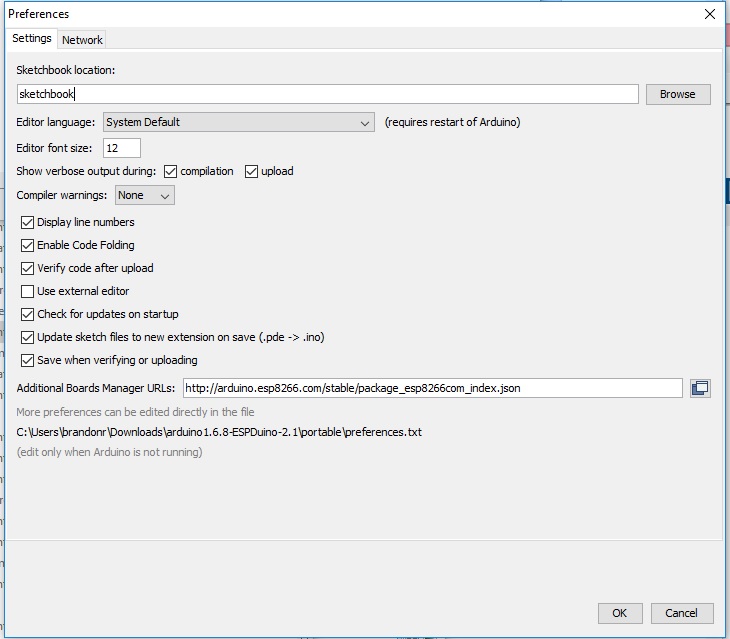Open the preferences.txt file path link
Viewport: 730px width, 639px height.
click(x=219, y=432)
